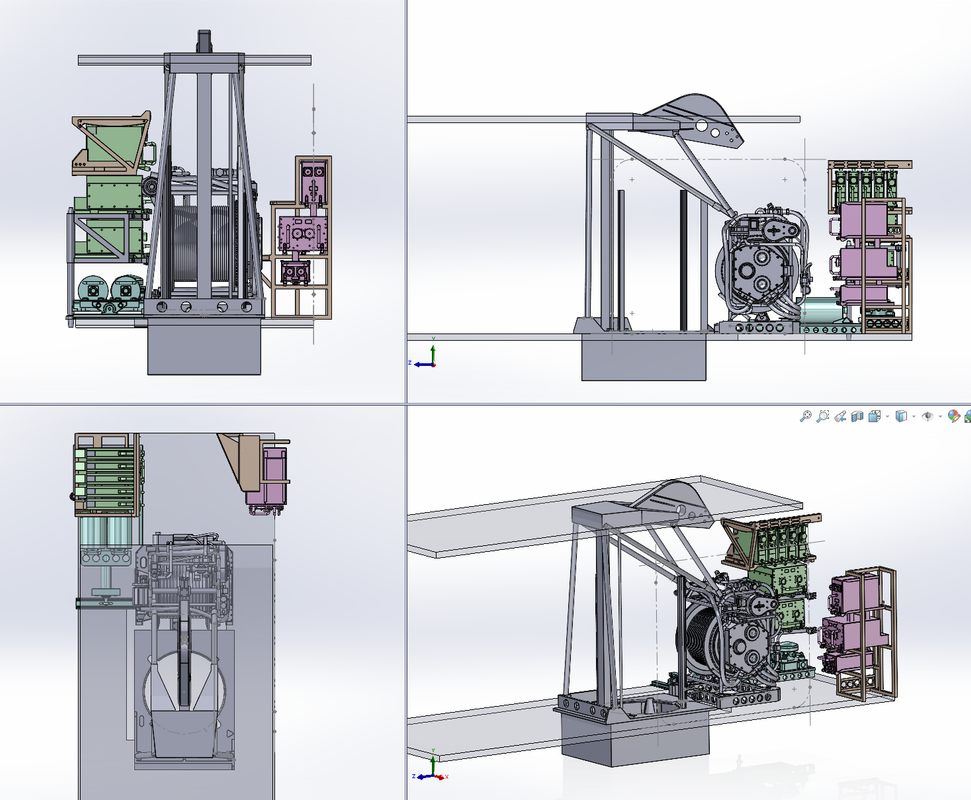Screen dimensions: 971x800
Task: Open the View Orientation cube
Action: (x=874, y=416)
